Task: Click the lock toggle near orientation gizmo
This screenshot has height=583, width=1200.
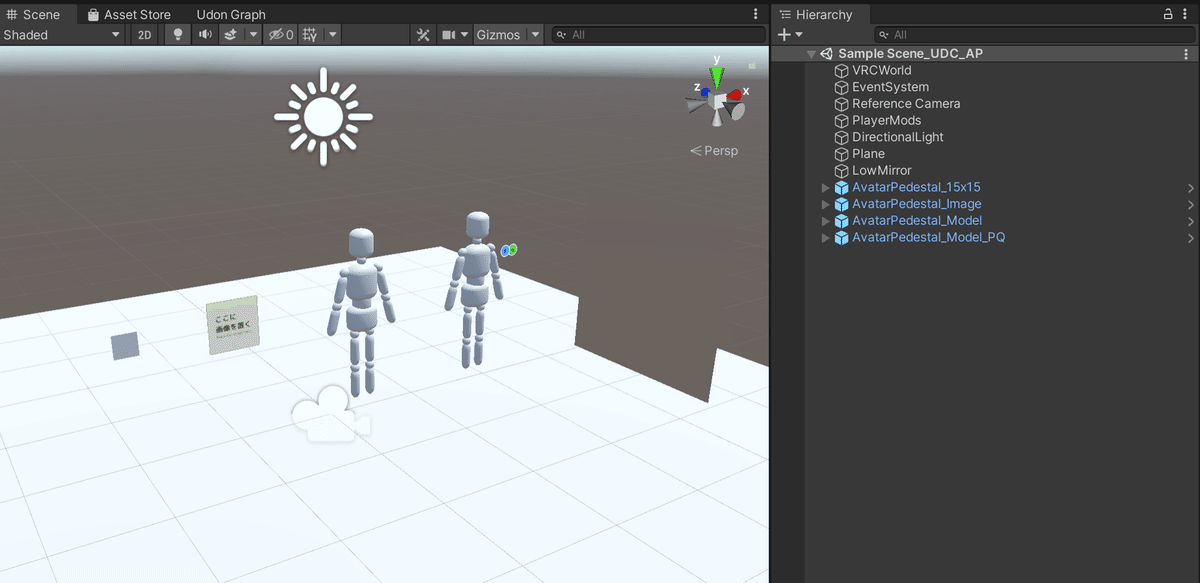Action: click(x=751, y=67)
